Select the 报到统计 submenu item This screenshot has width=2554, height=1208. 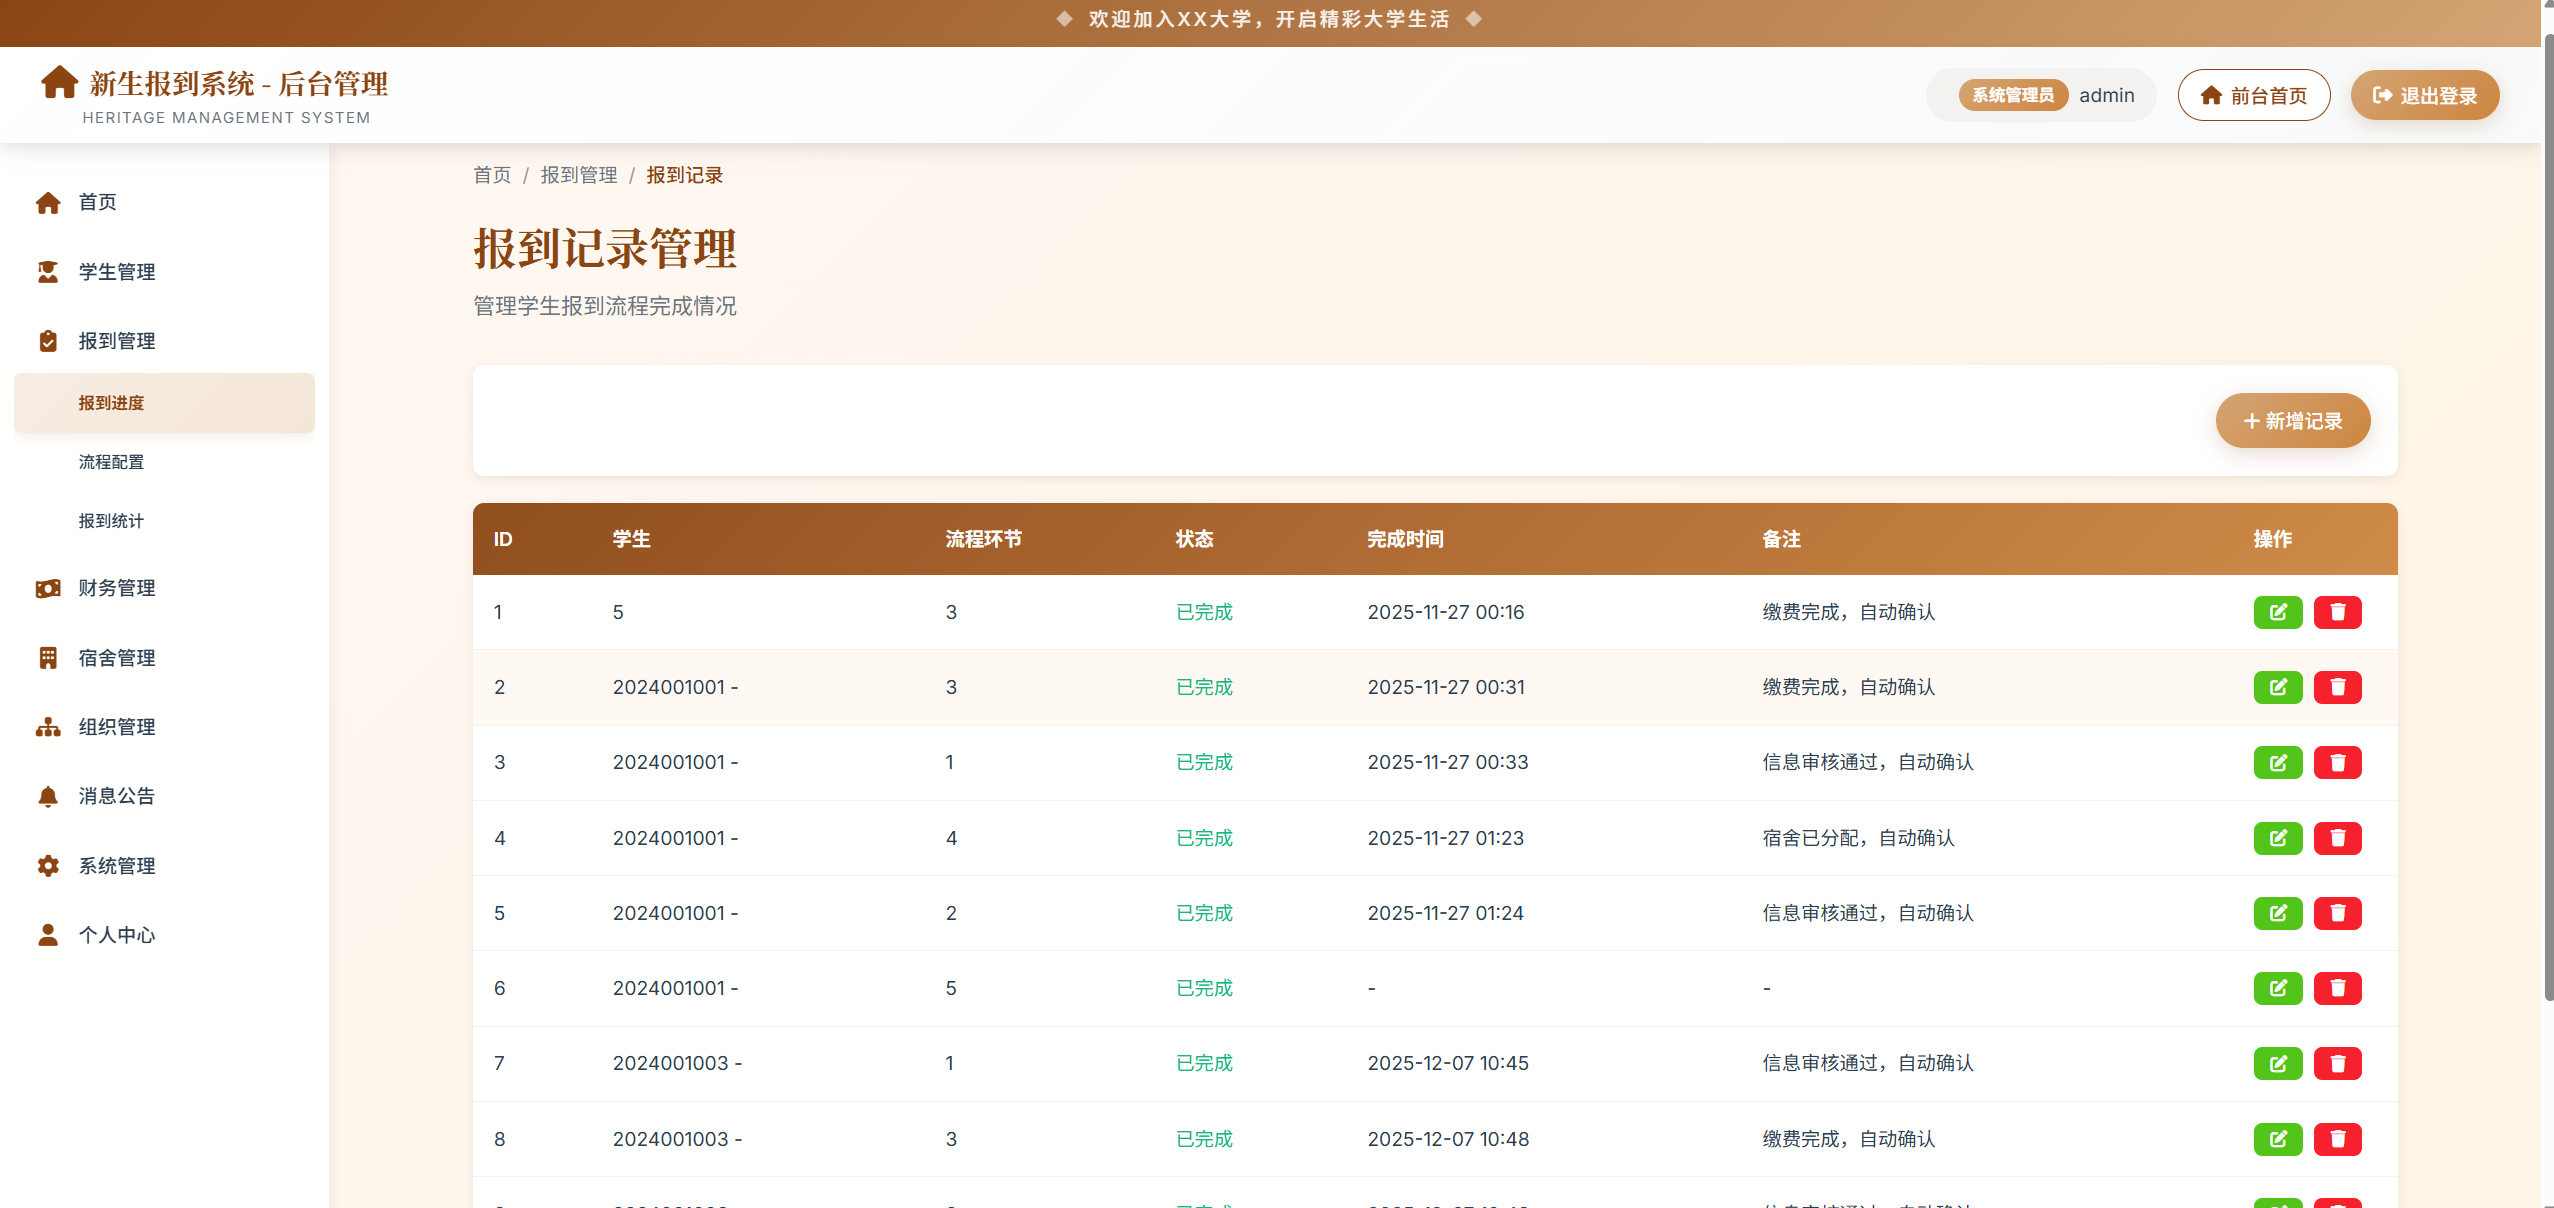(111, 521)
